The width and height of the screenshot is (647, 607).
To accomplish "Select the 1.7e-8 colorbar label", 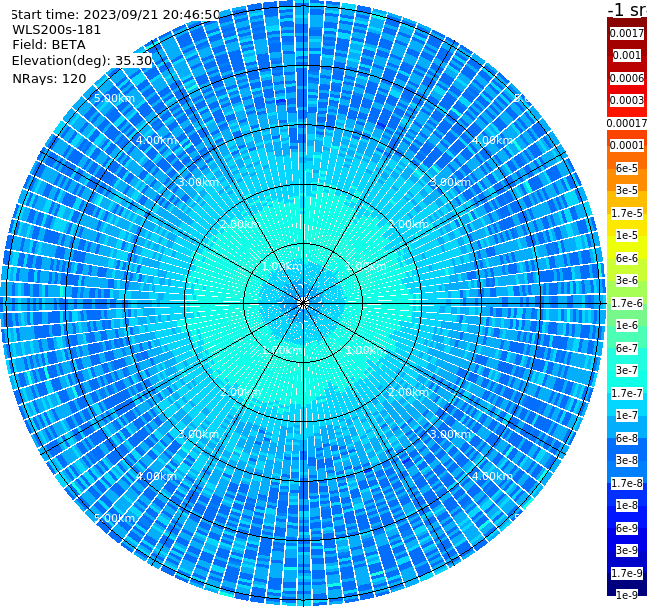I will (627, 483).
